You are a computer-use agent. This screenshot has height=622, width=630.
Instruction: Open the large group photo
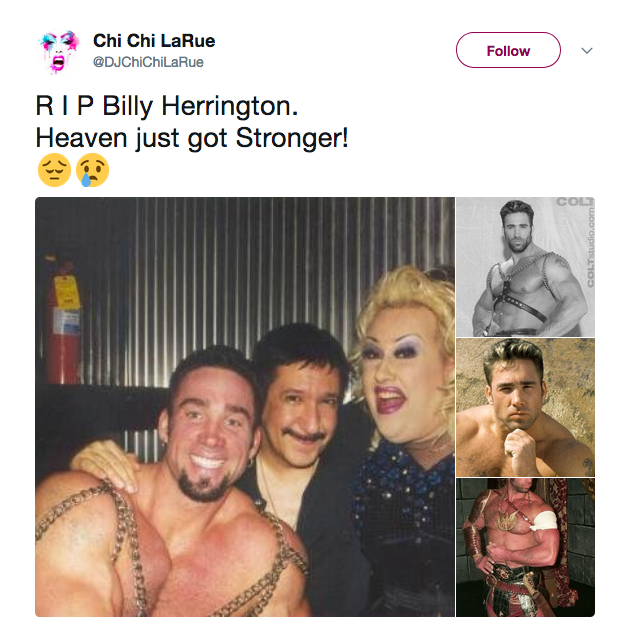(245, 407)
